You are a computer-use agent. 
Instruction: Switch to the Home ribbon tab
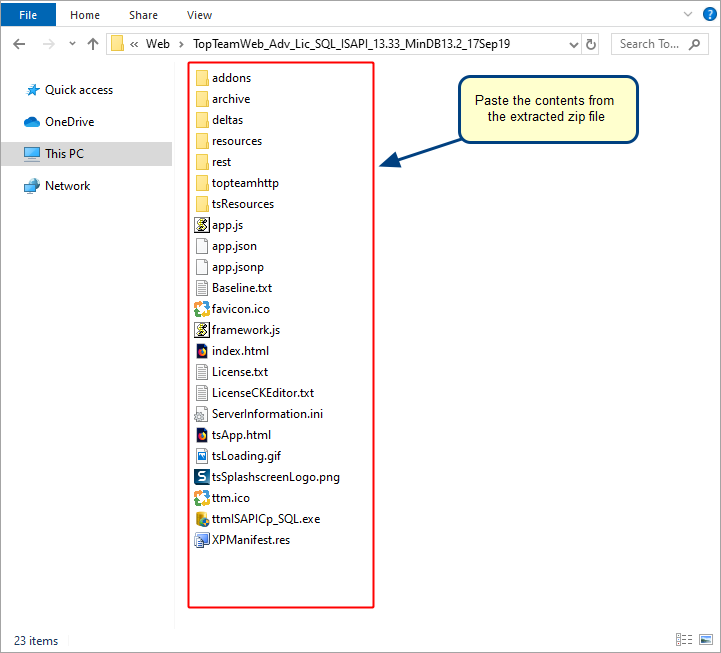pos(85,15)
